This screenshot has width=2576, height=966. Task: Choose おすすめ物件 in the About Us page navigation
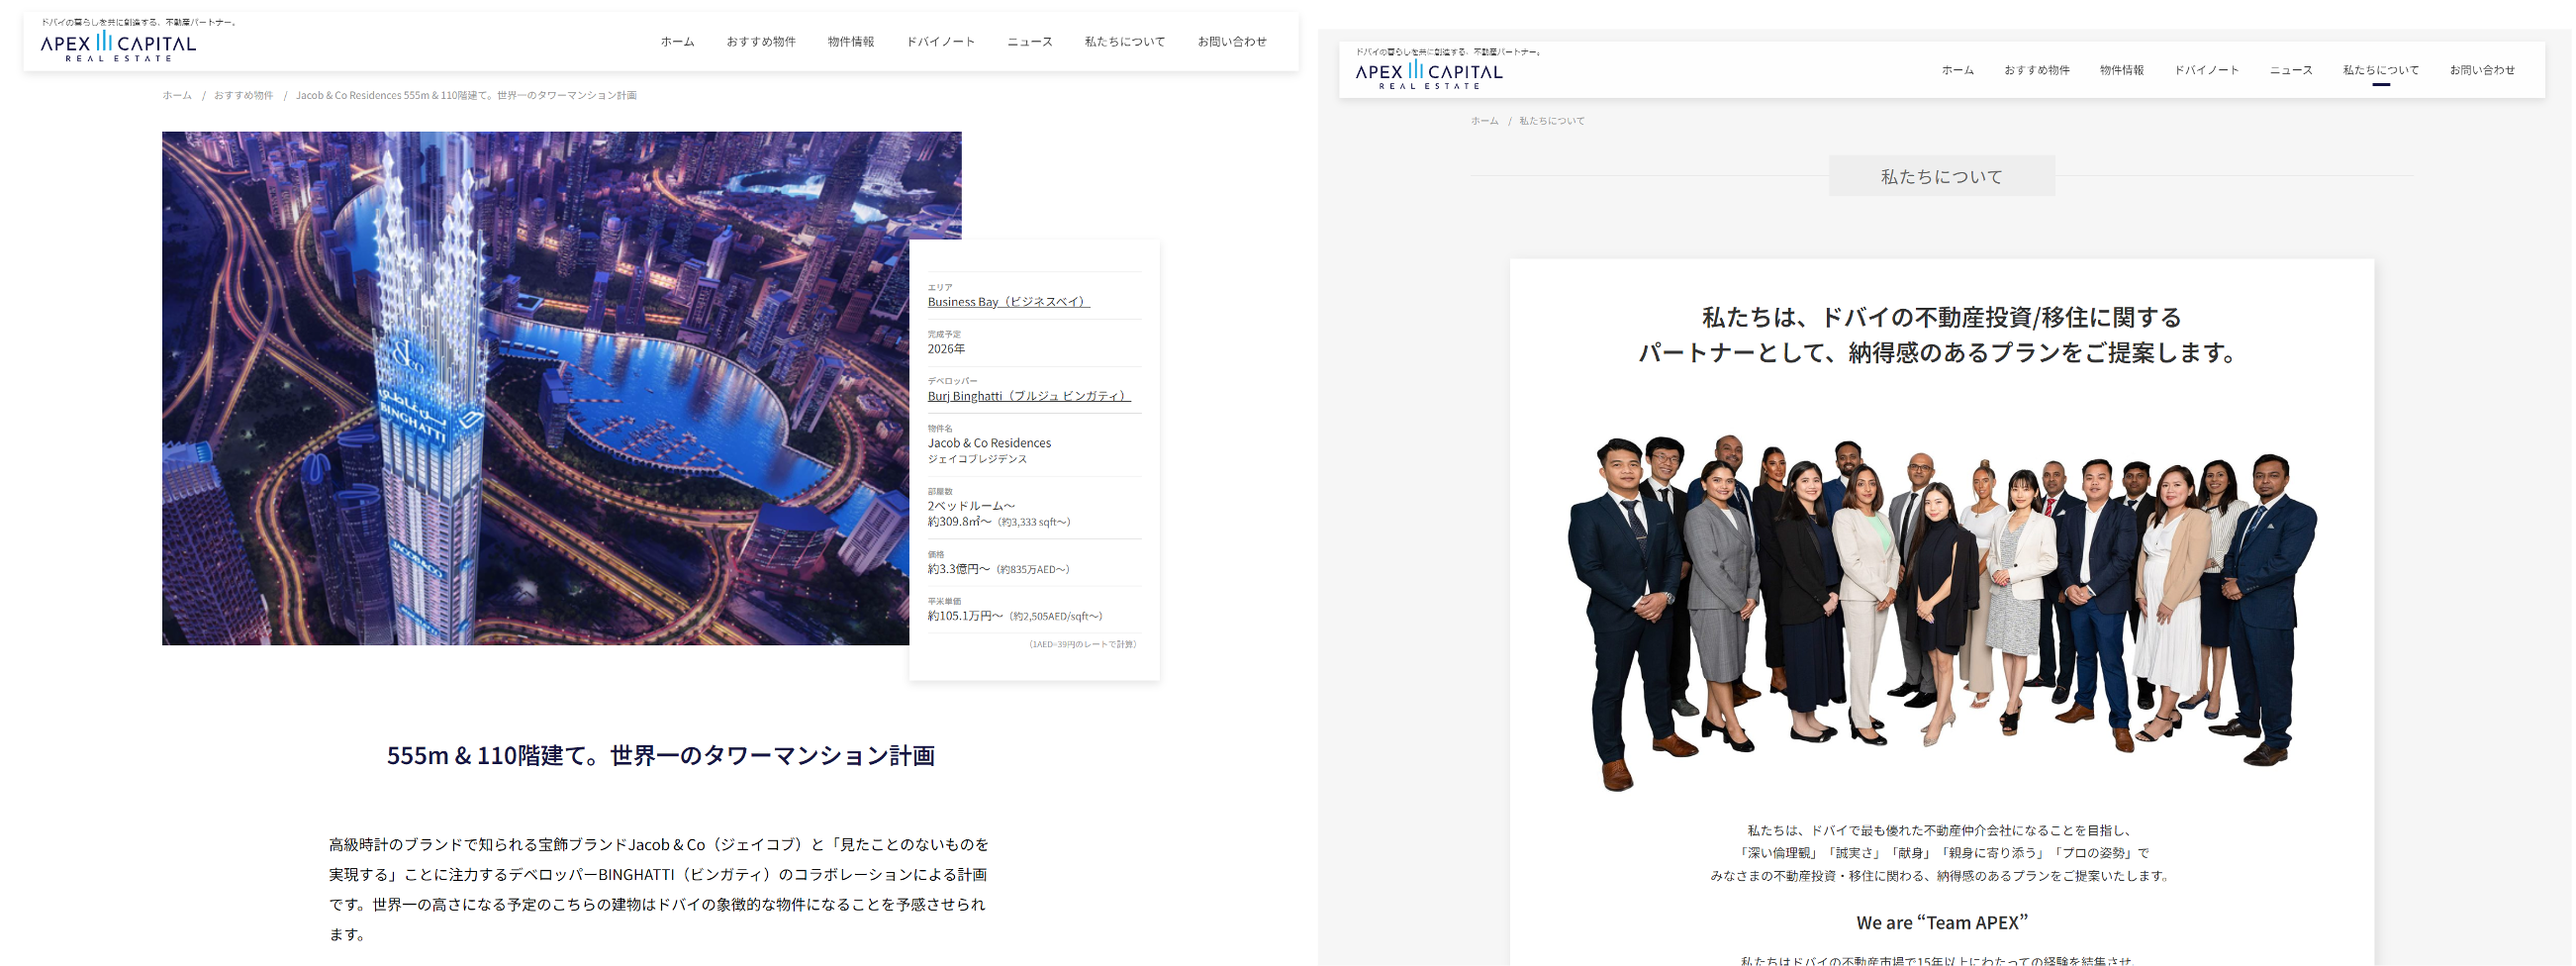(2037, 70)
